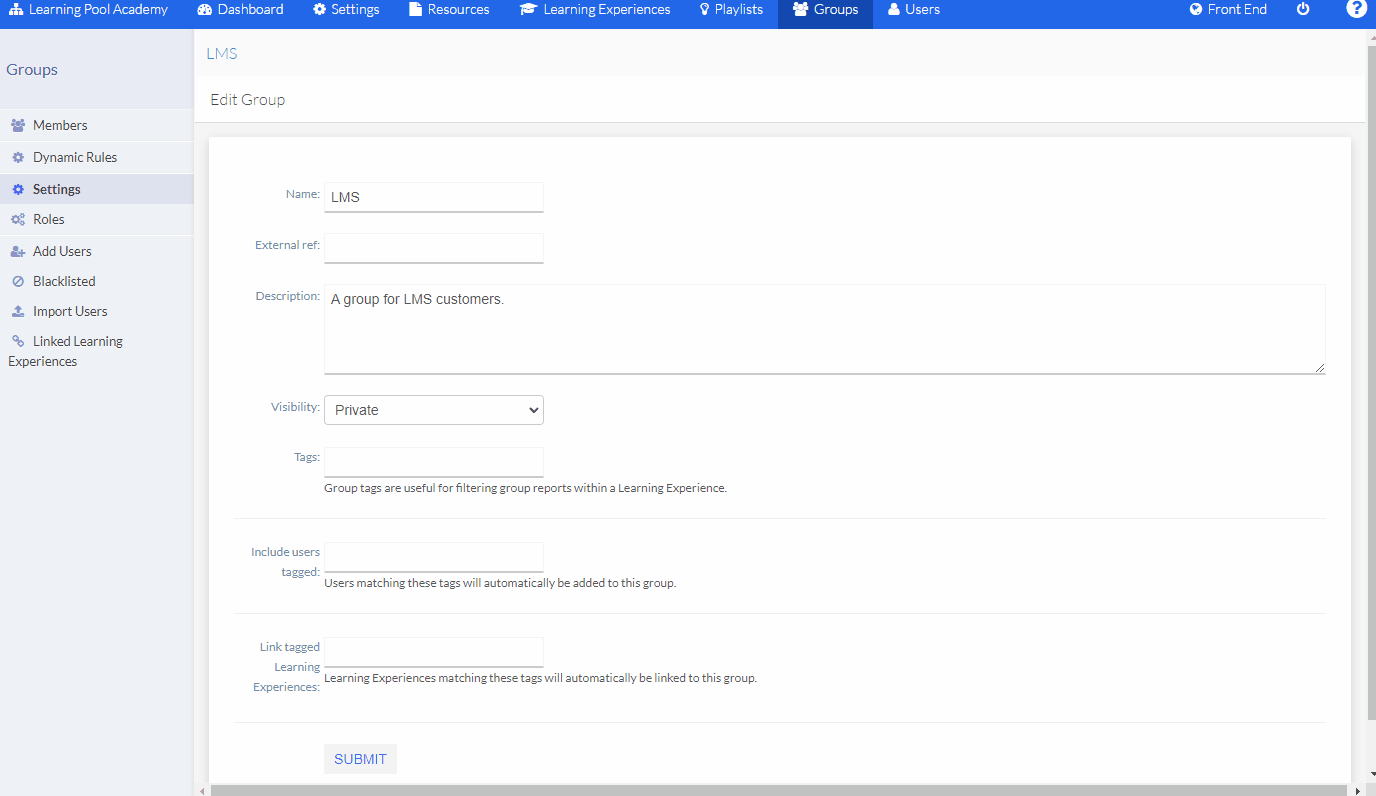Viewport: 1376px width, 796px height.
Task: Focus the External ref input field
Action: [x=433, y=248]
